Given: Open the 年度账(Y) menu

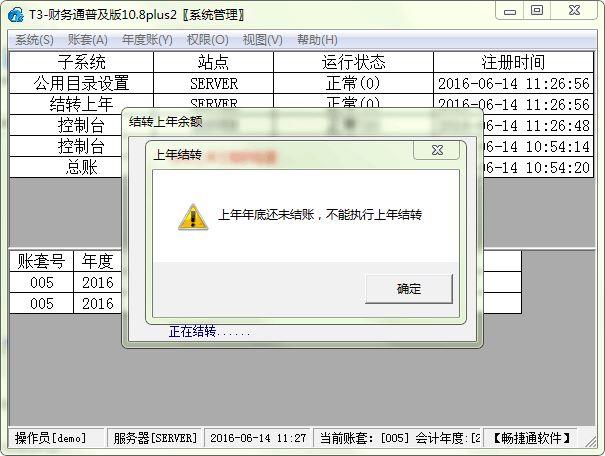Looking at the screenshot, I should coord(147,40).
